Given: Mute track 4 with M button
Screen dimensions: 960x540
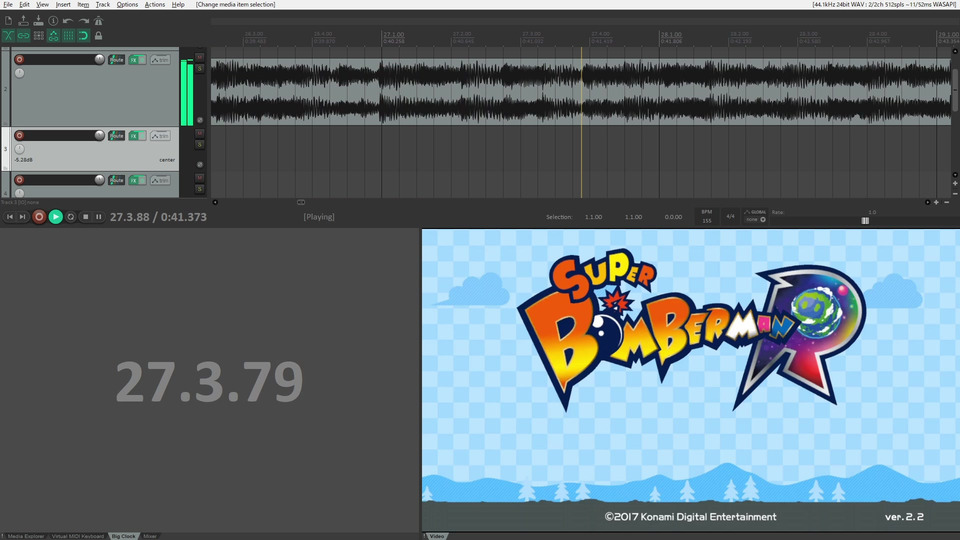Looking at the screenshot, I should click(x=200, y=178).
